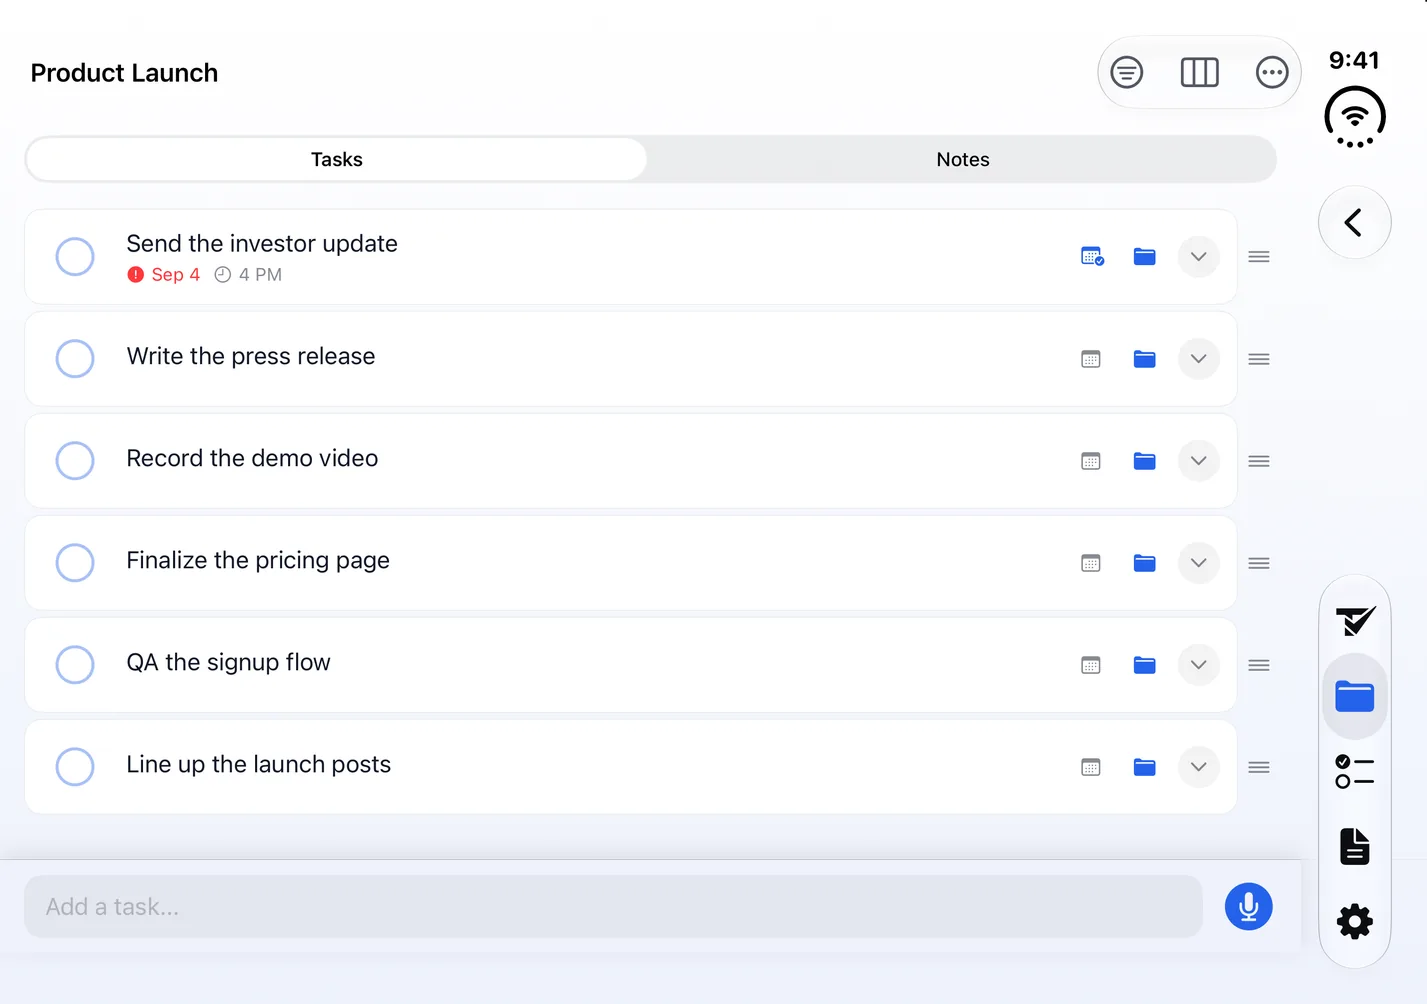
Task: Check off Finalize the pricing page
Action: (75, 563)
